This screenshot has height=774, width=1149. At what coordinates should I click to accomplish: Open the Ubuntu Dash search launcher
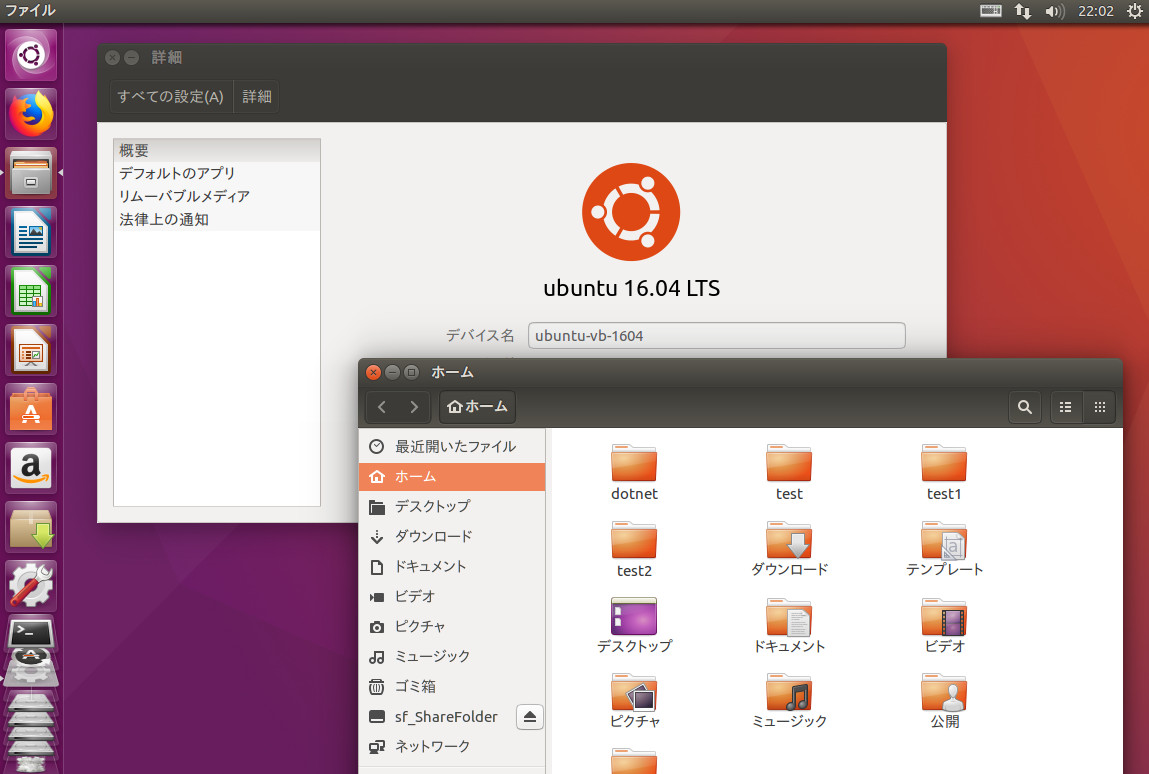(x=31, y=56)
